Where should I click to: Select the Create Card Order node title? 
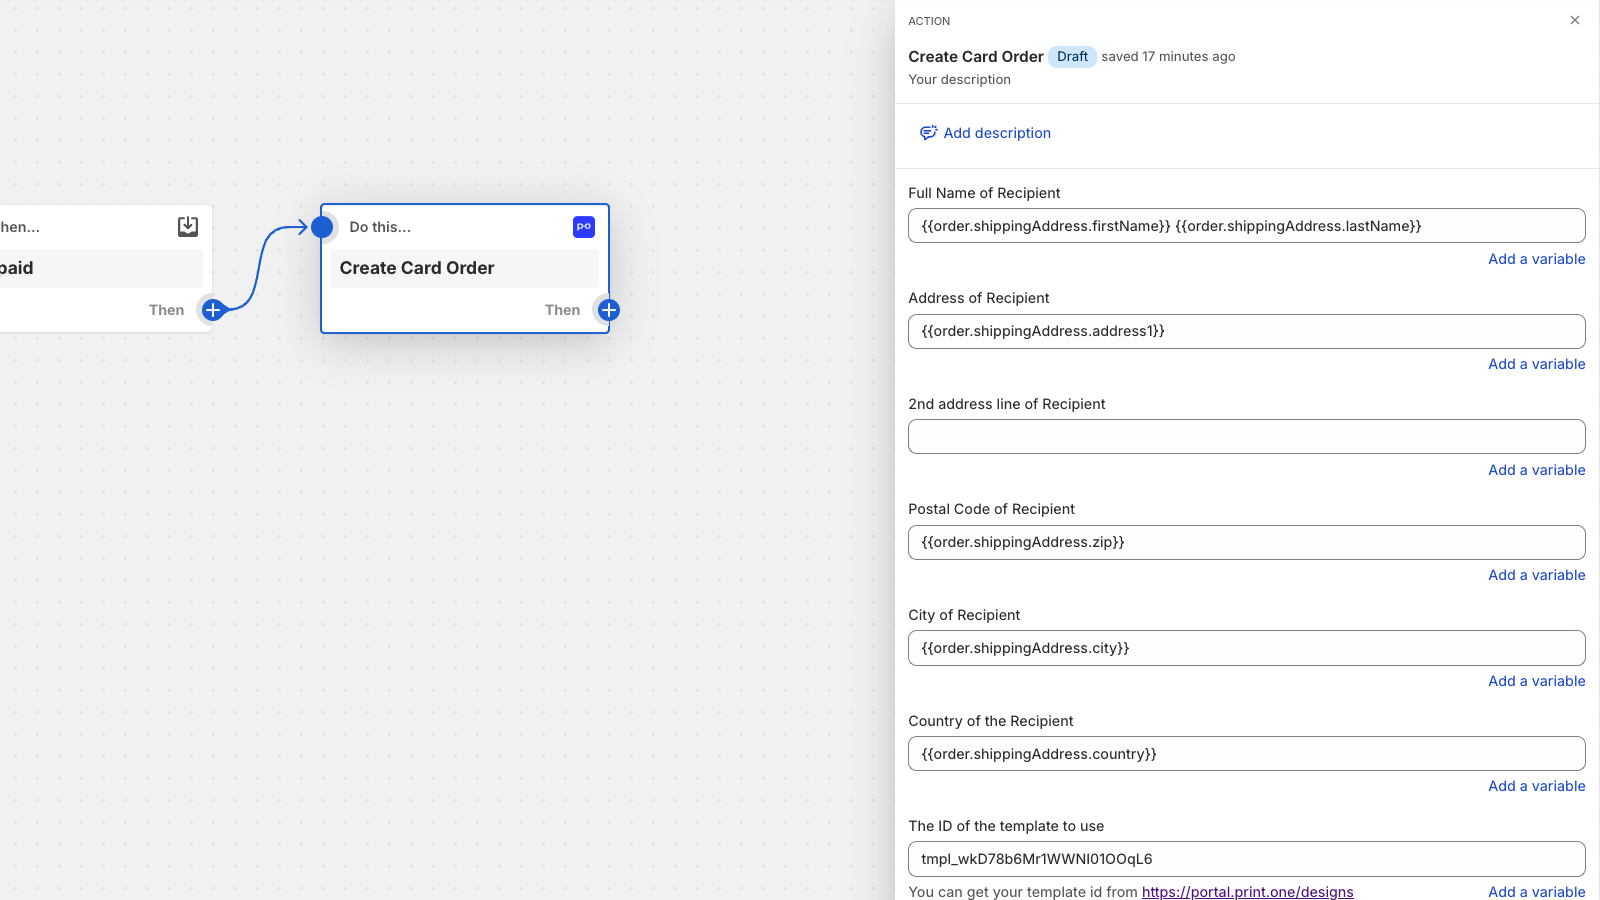point(417,268)
